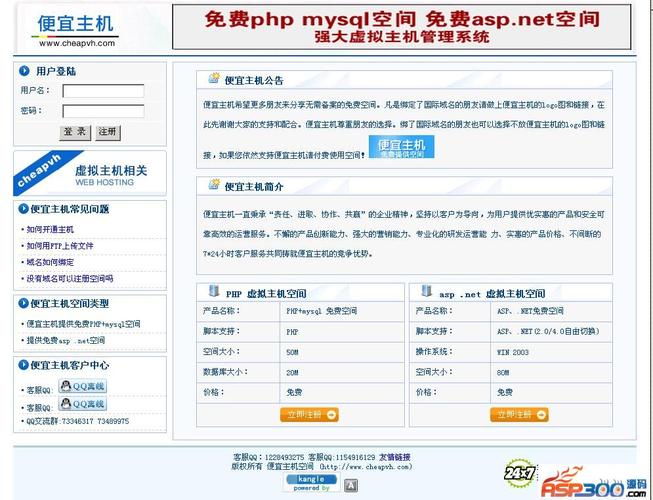
Task: Click 立即注册 under asp .net hosting plan
Action: (519, 414)
